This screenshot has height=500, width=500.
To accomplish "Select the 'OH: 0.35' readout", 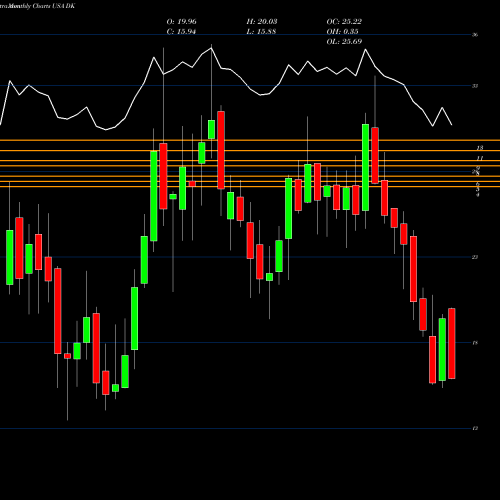I will pyautogui.click(x=342, y=32).
